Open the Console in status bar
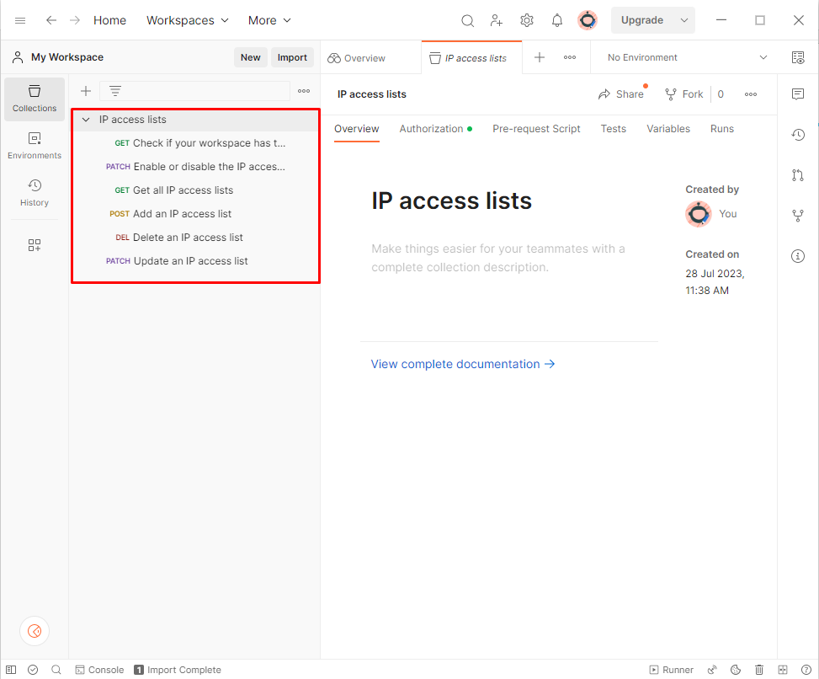The image size is (819, 679). click(100, 670)
